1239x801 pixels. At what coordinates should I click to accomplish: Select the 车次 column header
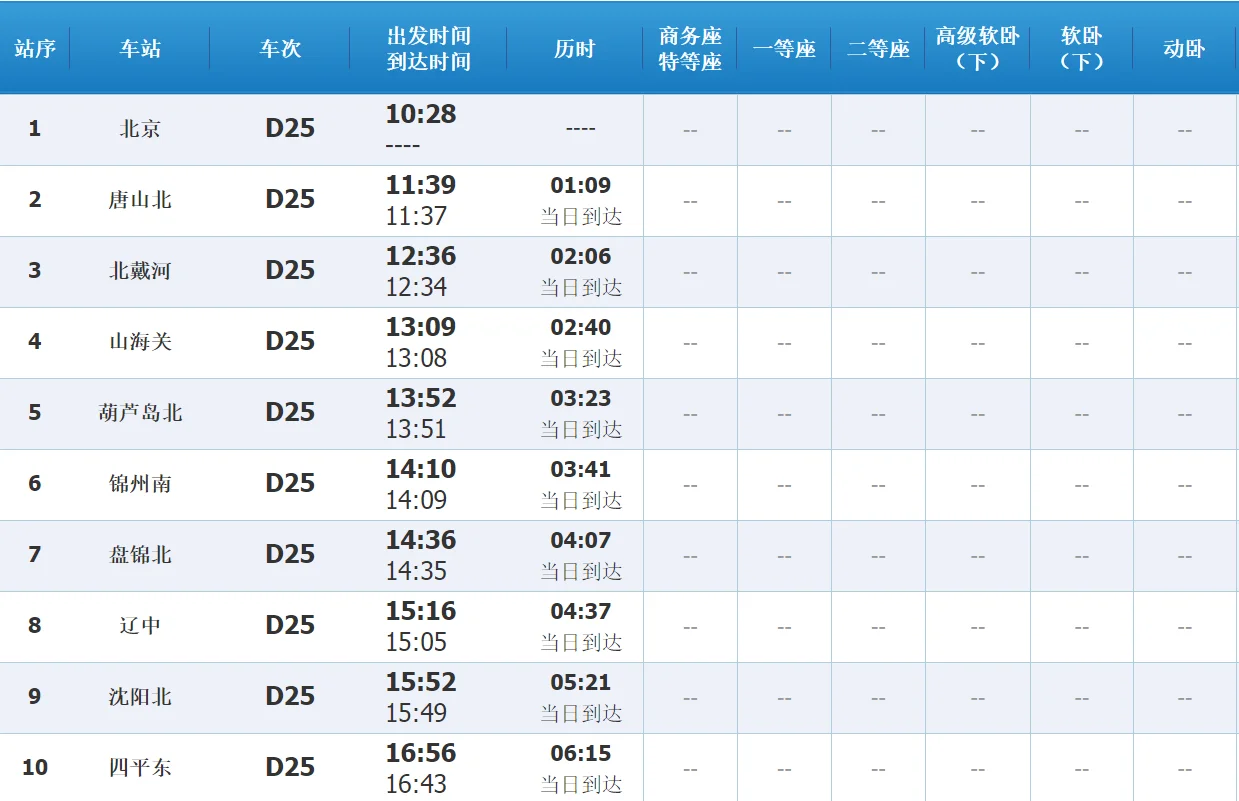(278, 47)
